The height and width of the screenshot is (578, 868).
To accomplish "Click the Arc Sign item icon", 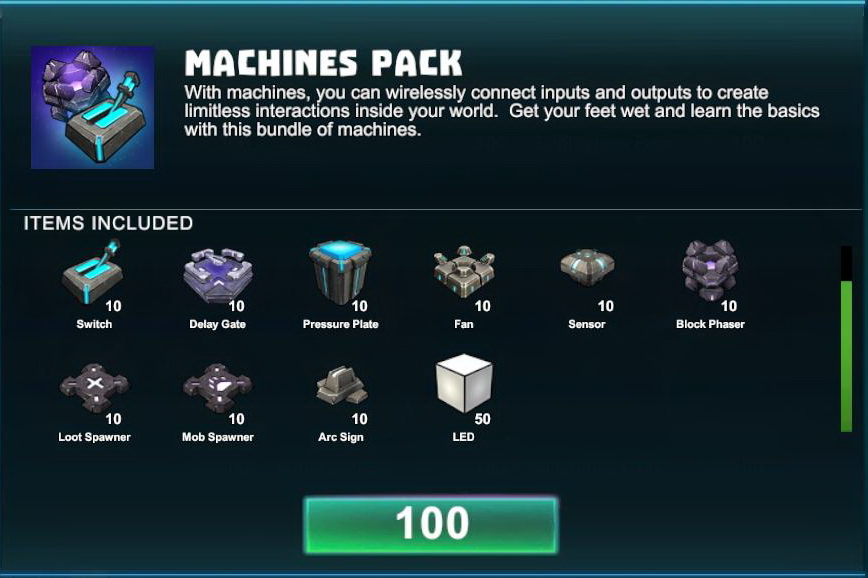I will 342,384.
